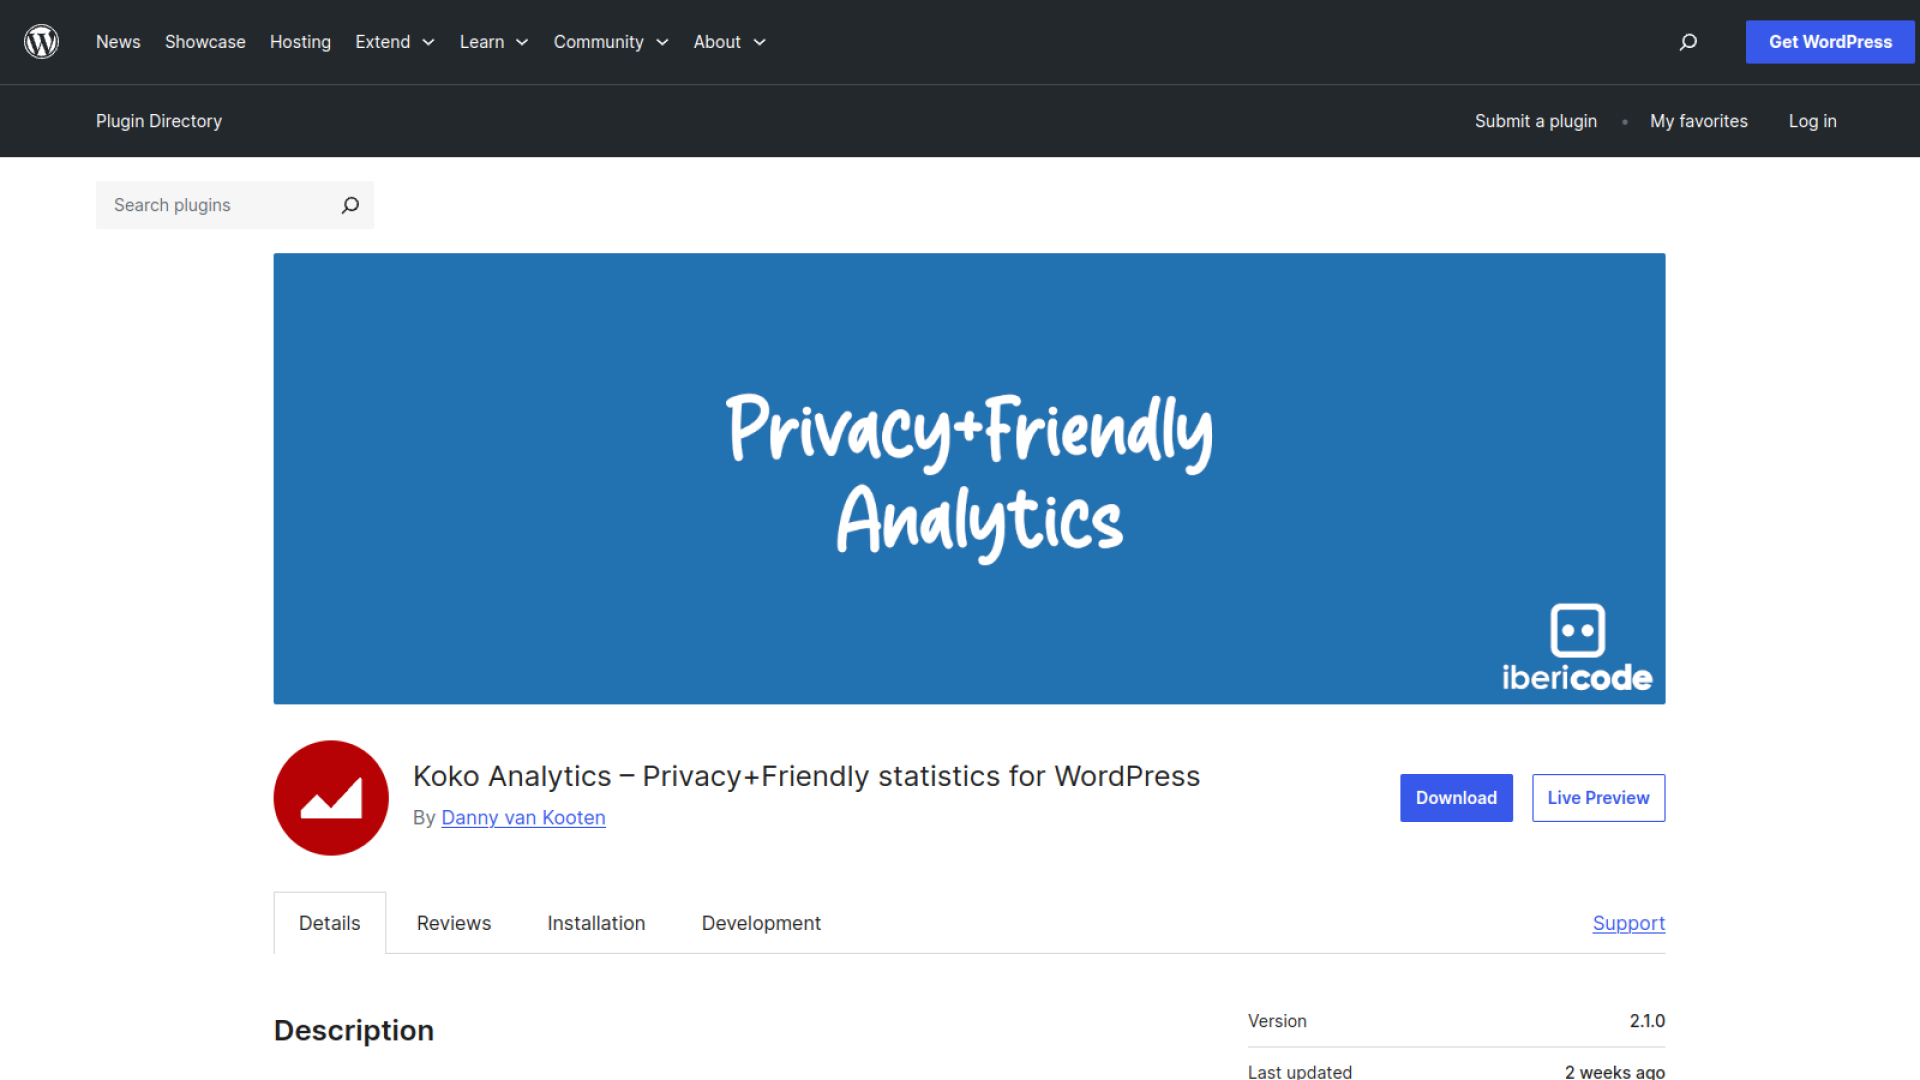Click the search plugins magnifier icon
This screenshot has width=1920, height=1080.
350,205
